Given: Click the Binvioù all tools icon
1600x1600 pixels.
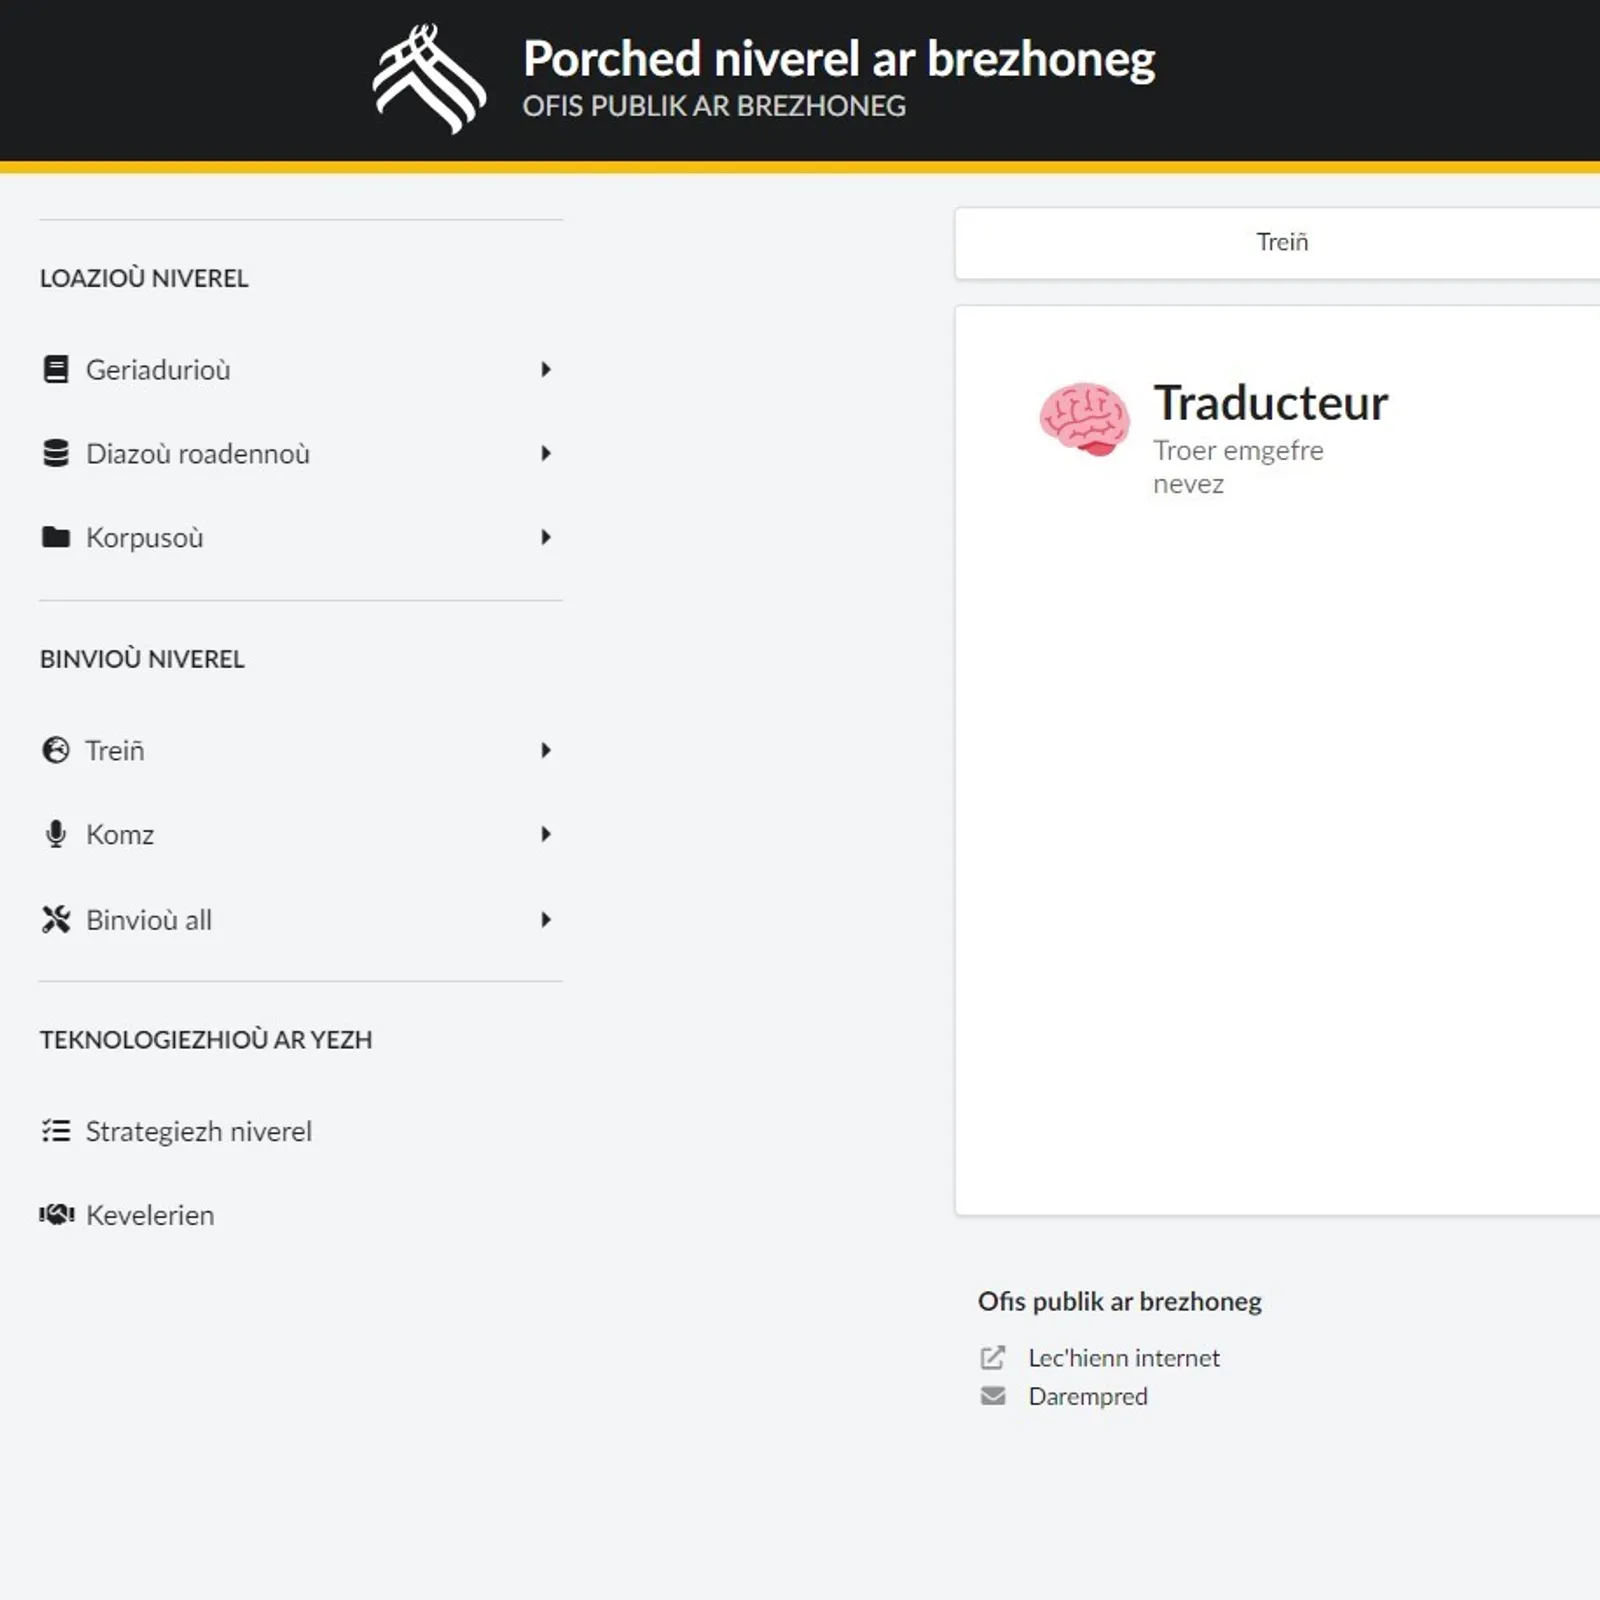Looking at the screenshot, I should tap(56, 919).
